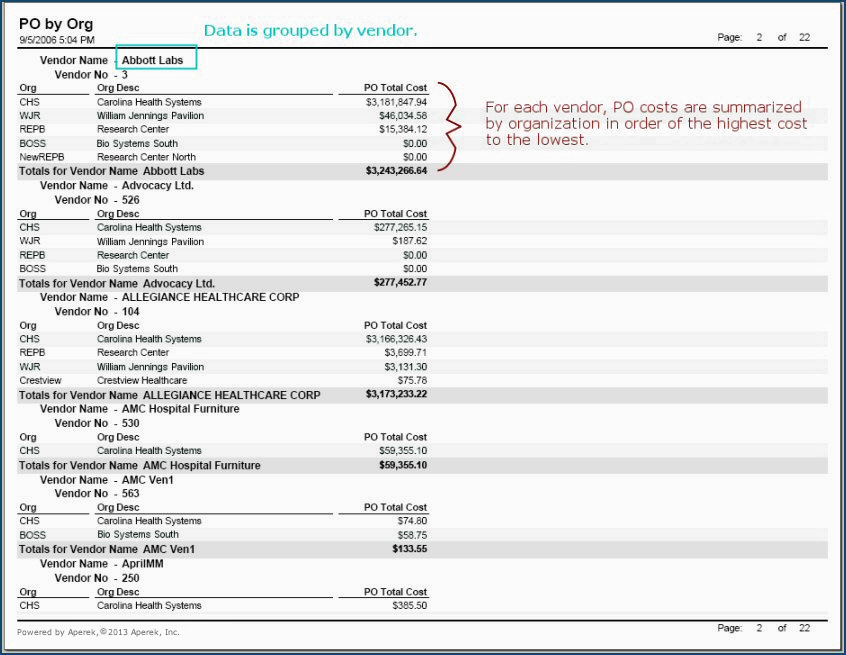This screenshot has width=846, height=655.
Task: Open the "Powered by Aperek" footer text
Action: [98, 632]
